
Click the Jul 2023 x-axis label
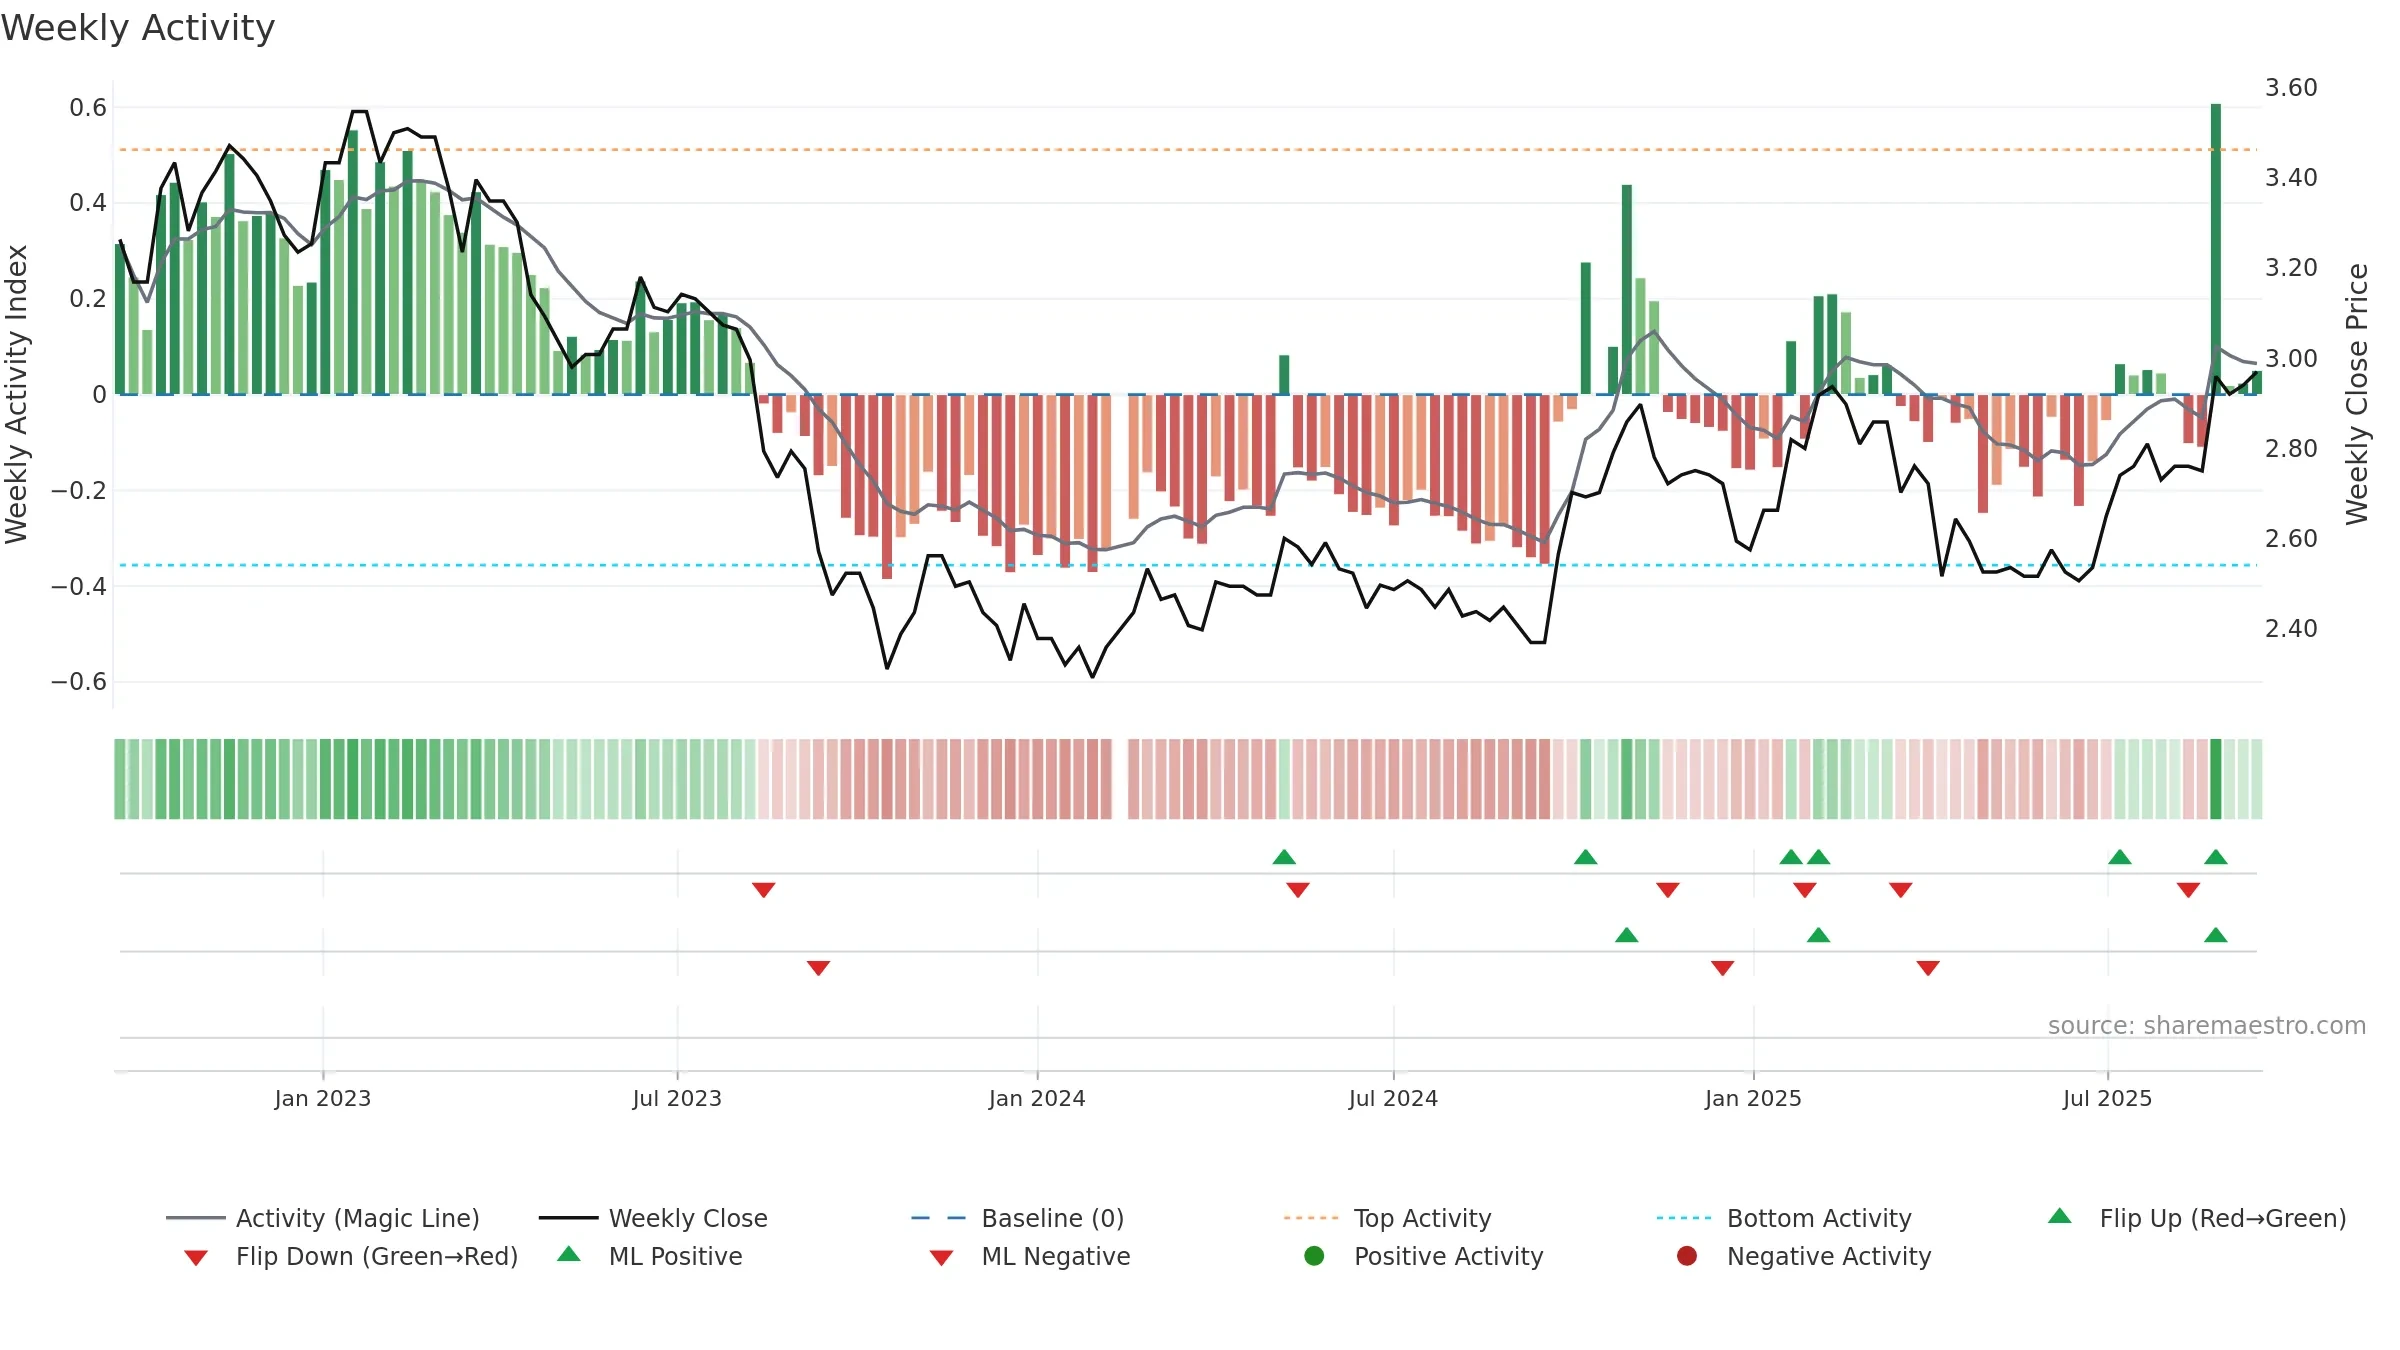677,1098
